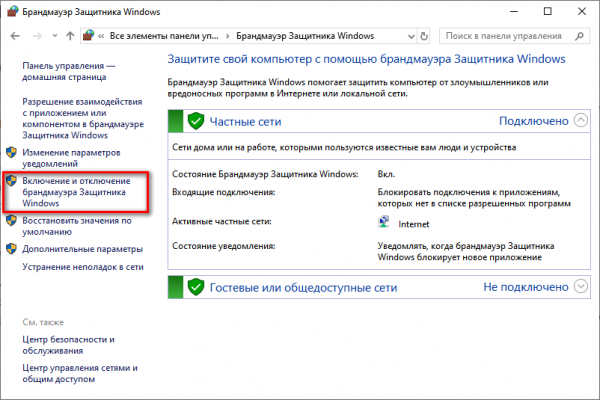Click the 'Internet' network name
Screen dimensions: 600x400
(414, 224)
